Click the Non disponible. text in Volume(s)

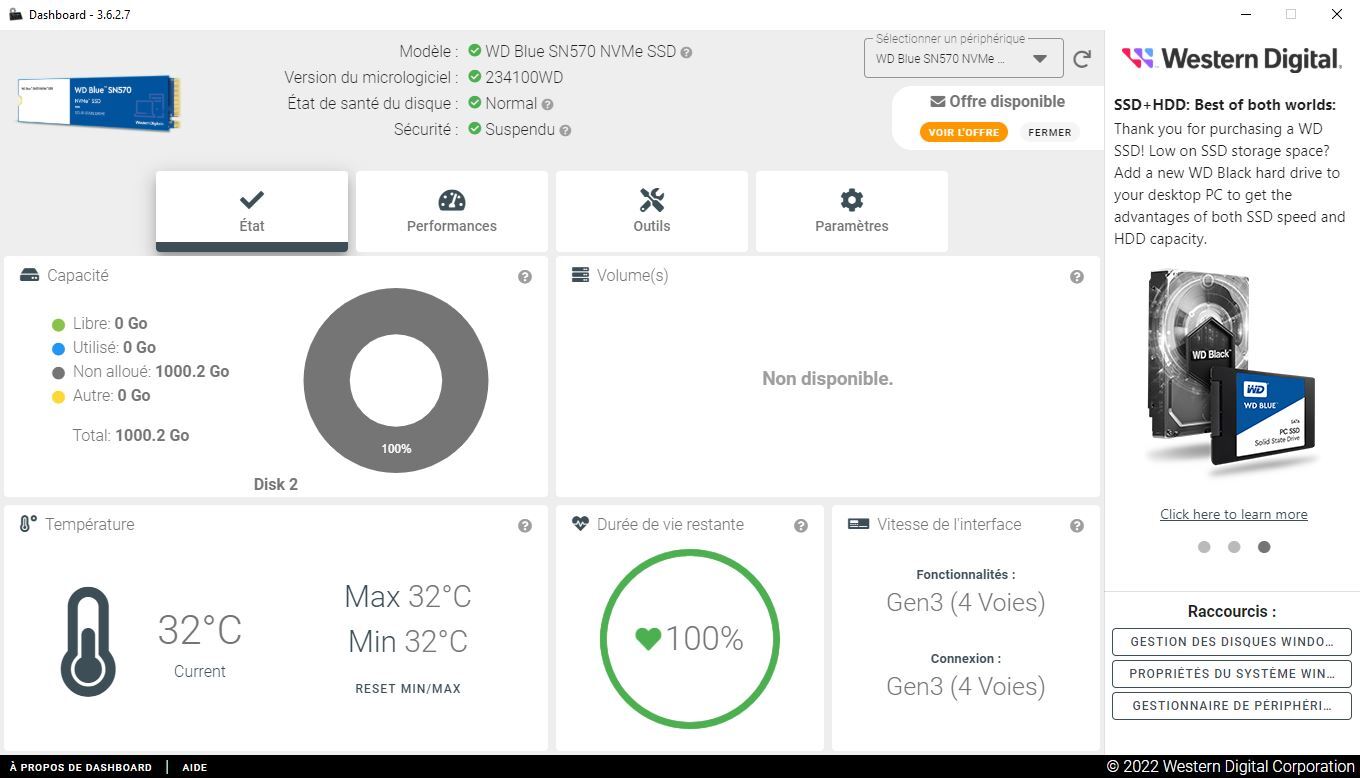(828, 378)
